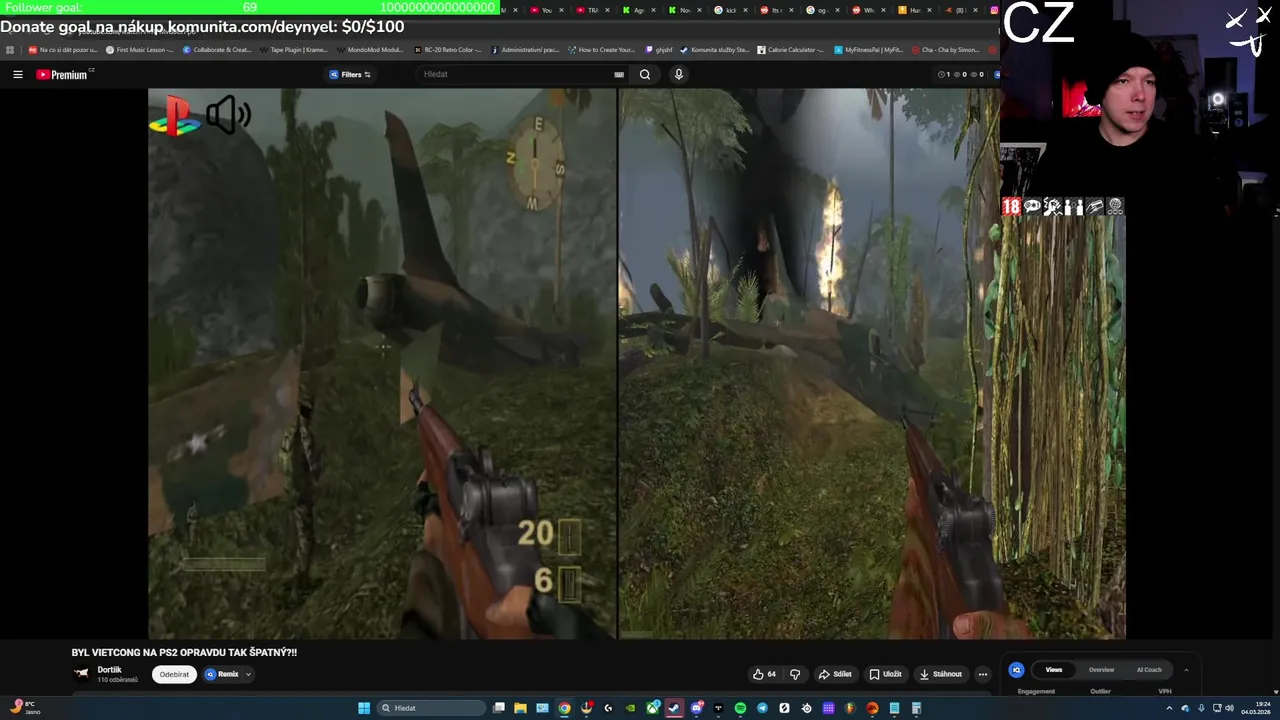Click the Remix button
Screen dimensions: 1280x720
tap(222, 674)
